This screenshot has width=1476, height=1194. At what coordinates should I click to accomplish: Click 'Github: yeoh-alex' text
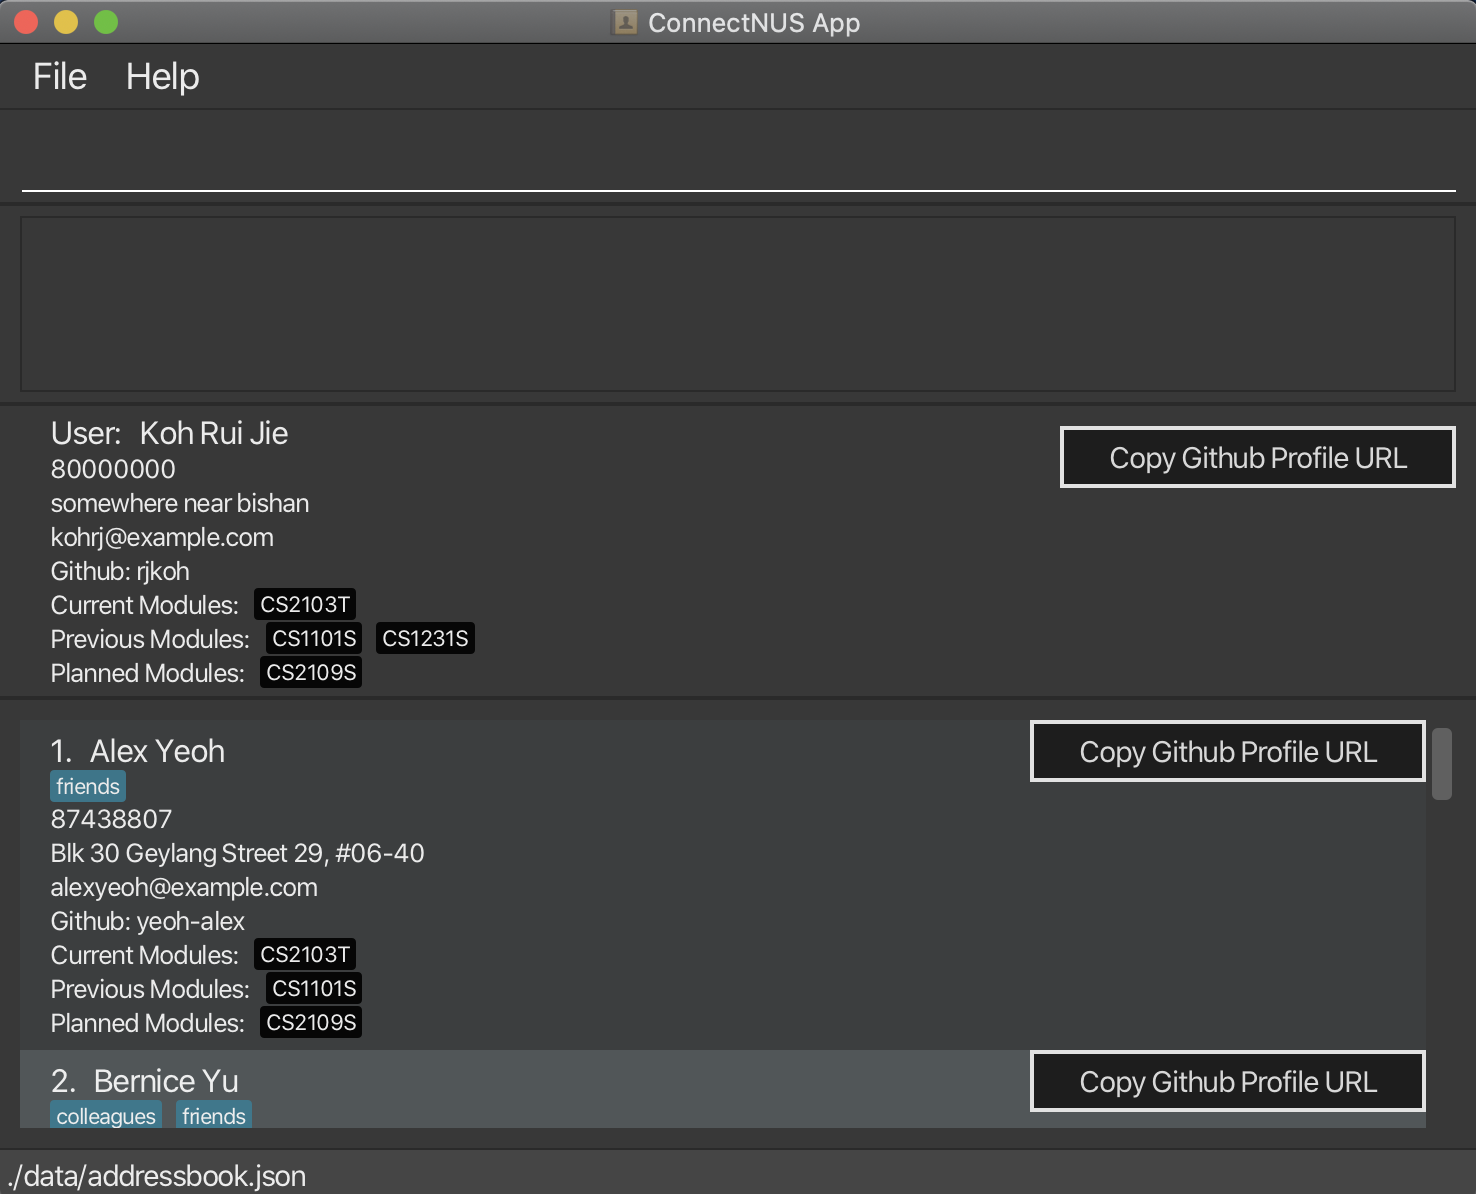(x=147, y=921)
